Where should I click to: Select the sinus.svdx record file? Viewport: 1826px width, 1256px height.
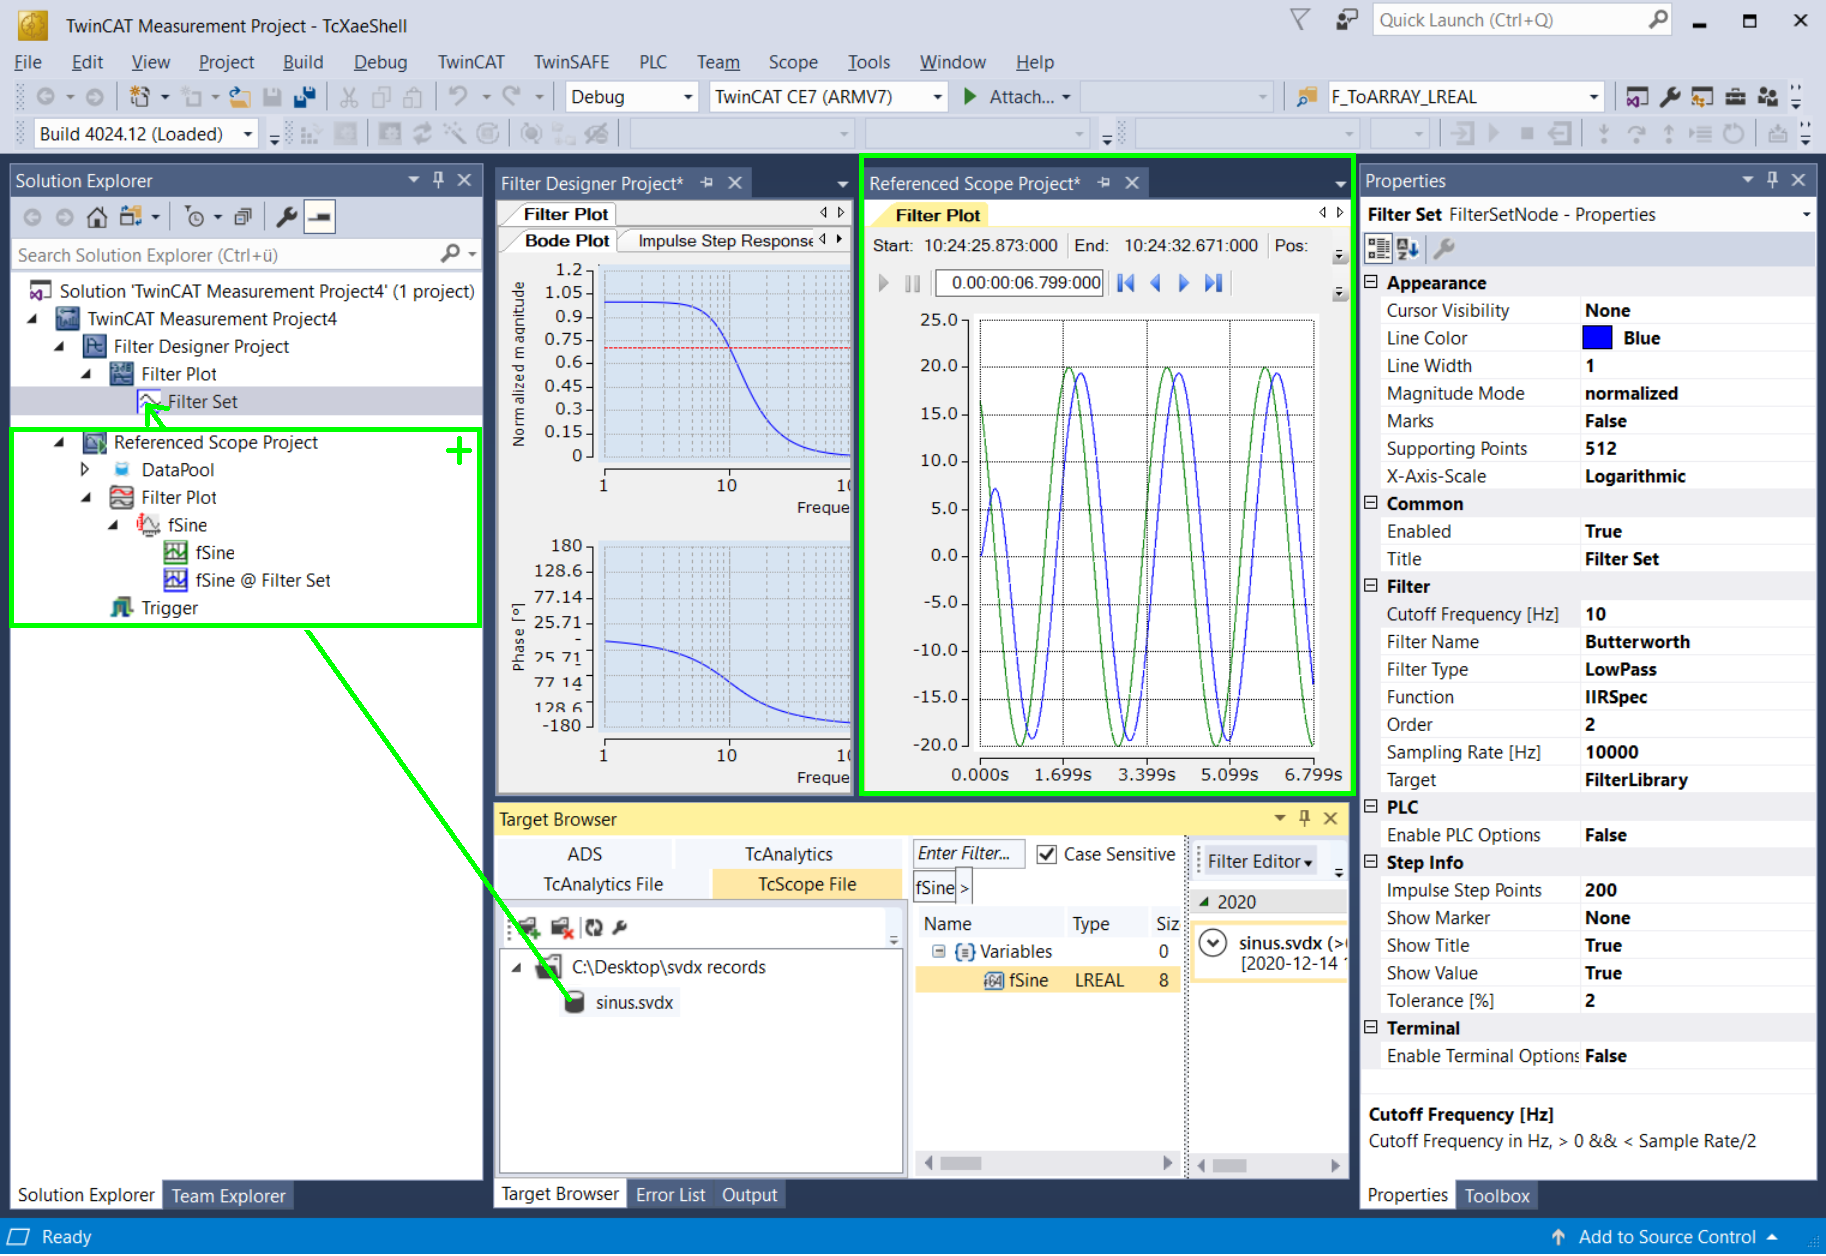click(634, 1002)
